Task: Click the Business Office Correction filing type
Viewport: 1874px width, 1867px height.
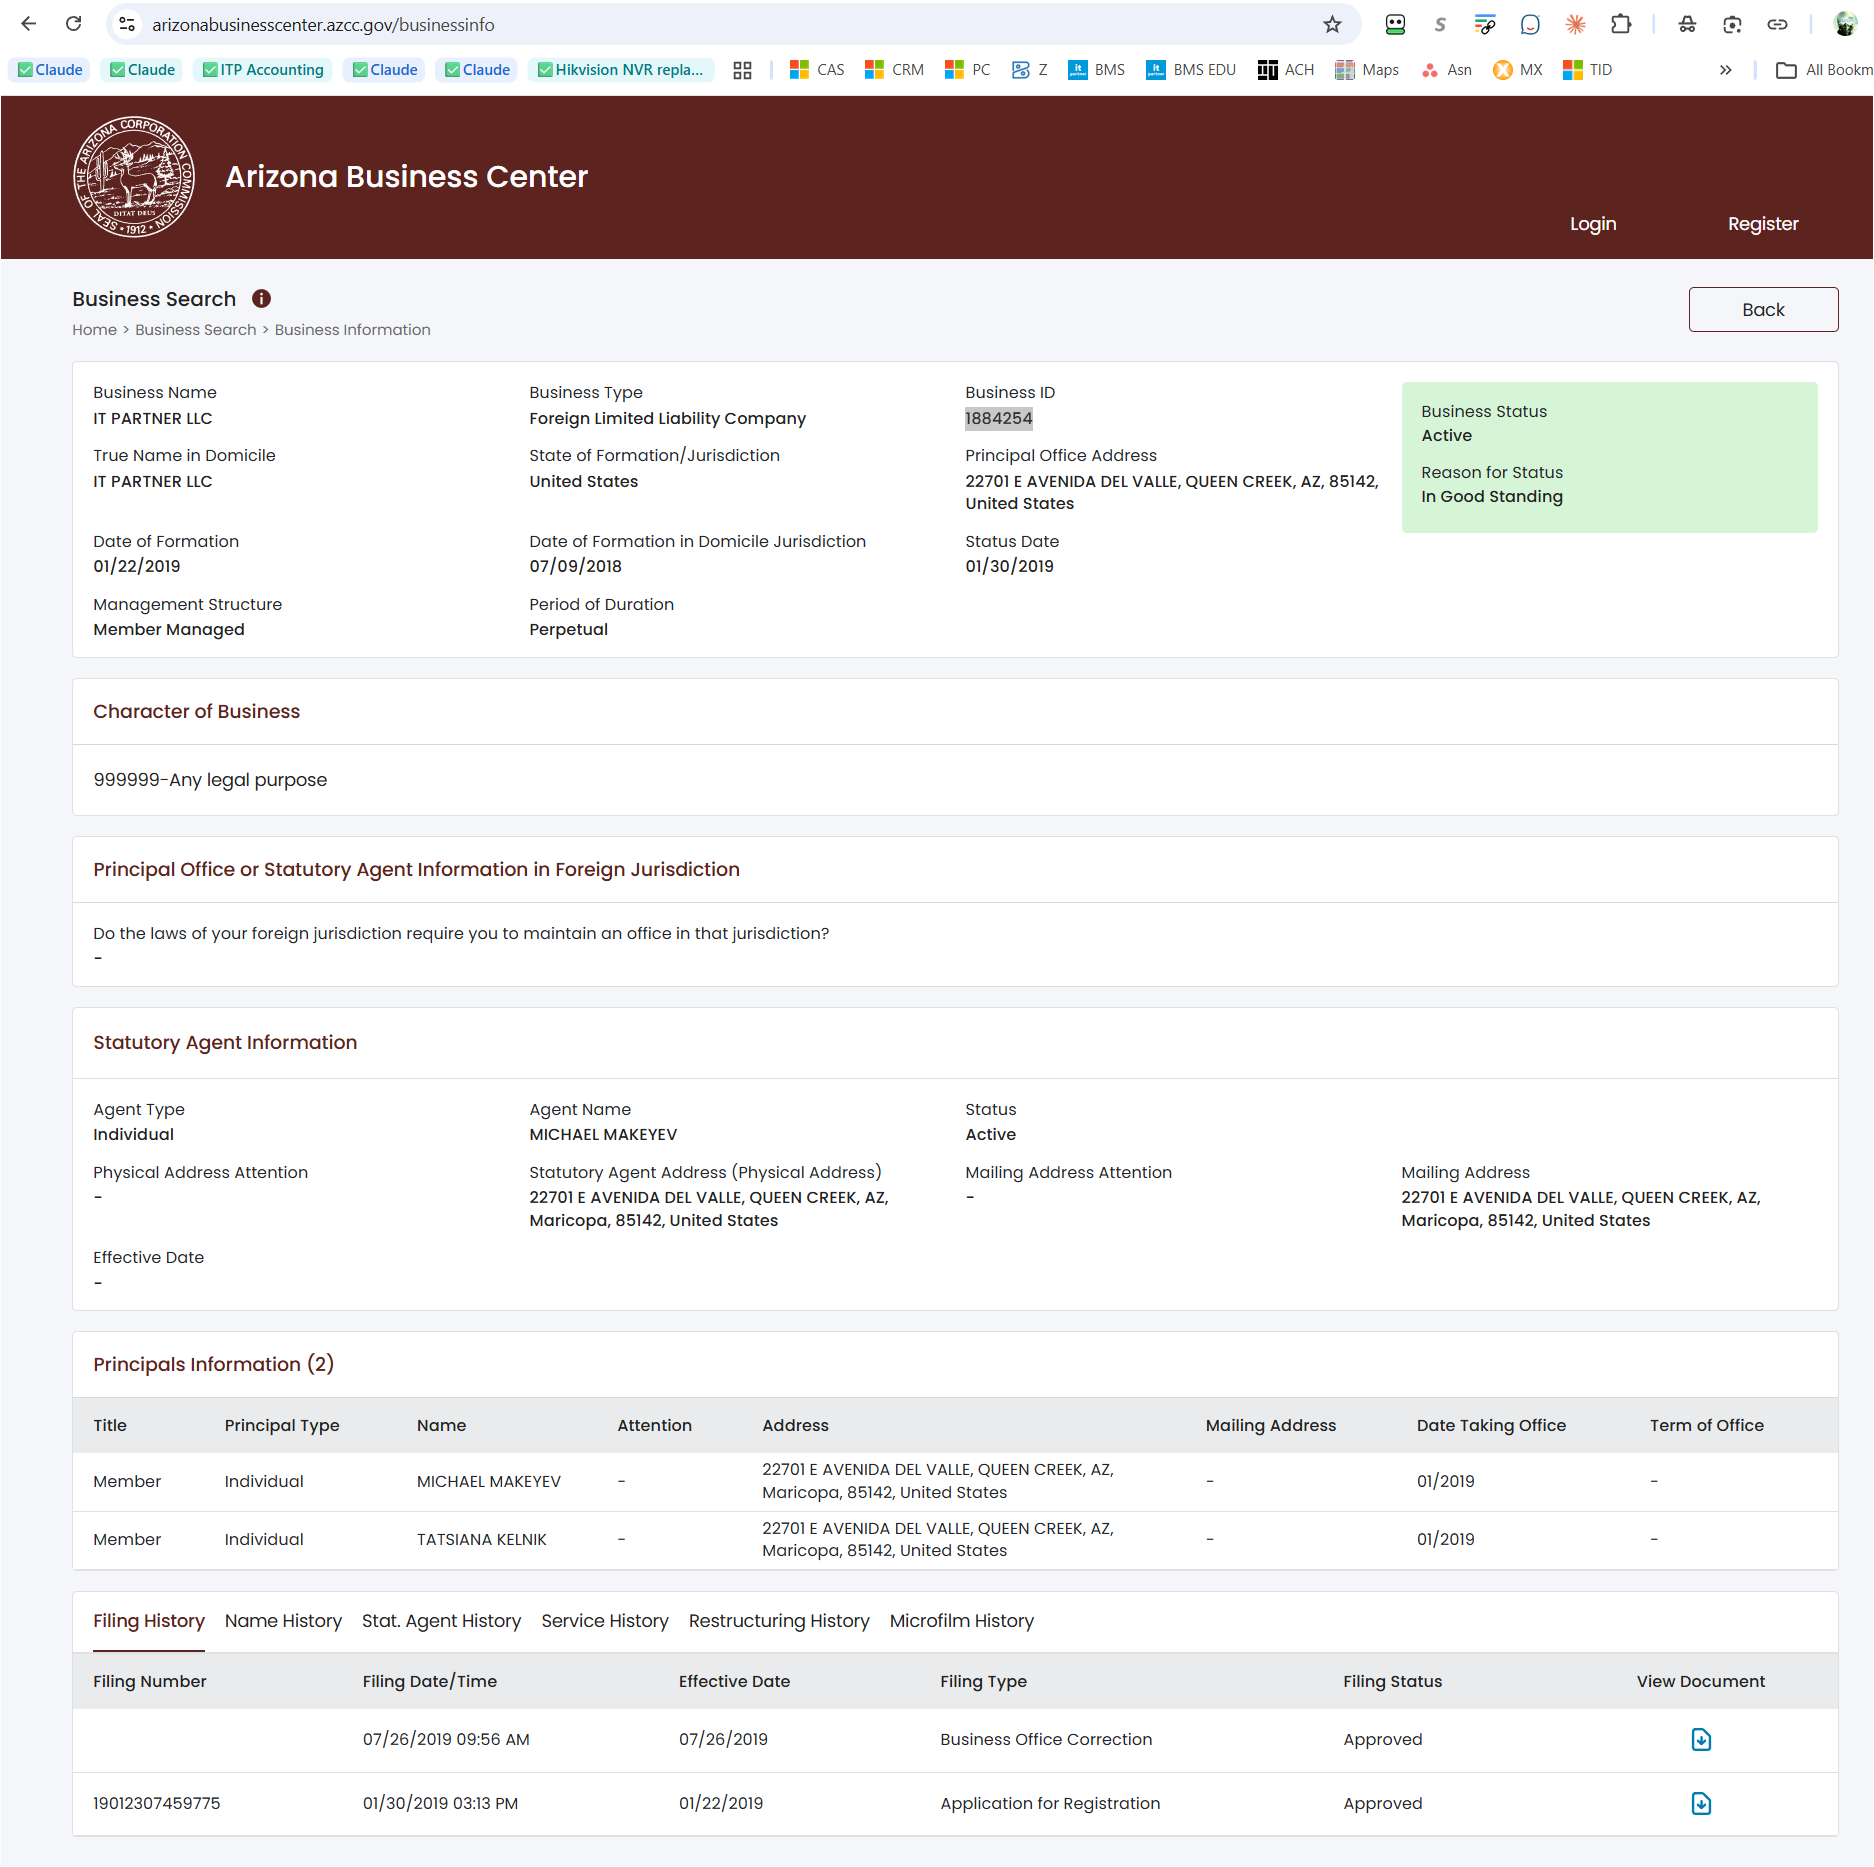Action: tap(1046, 1740)
